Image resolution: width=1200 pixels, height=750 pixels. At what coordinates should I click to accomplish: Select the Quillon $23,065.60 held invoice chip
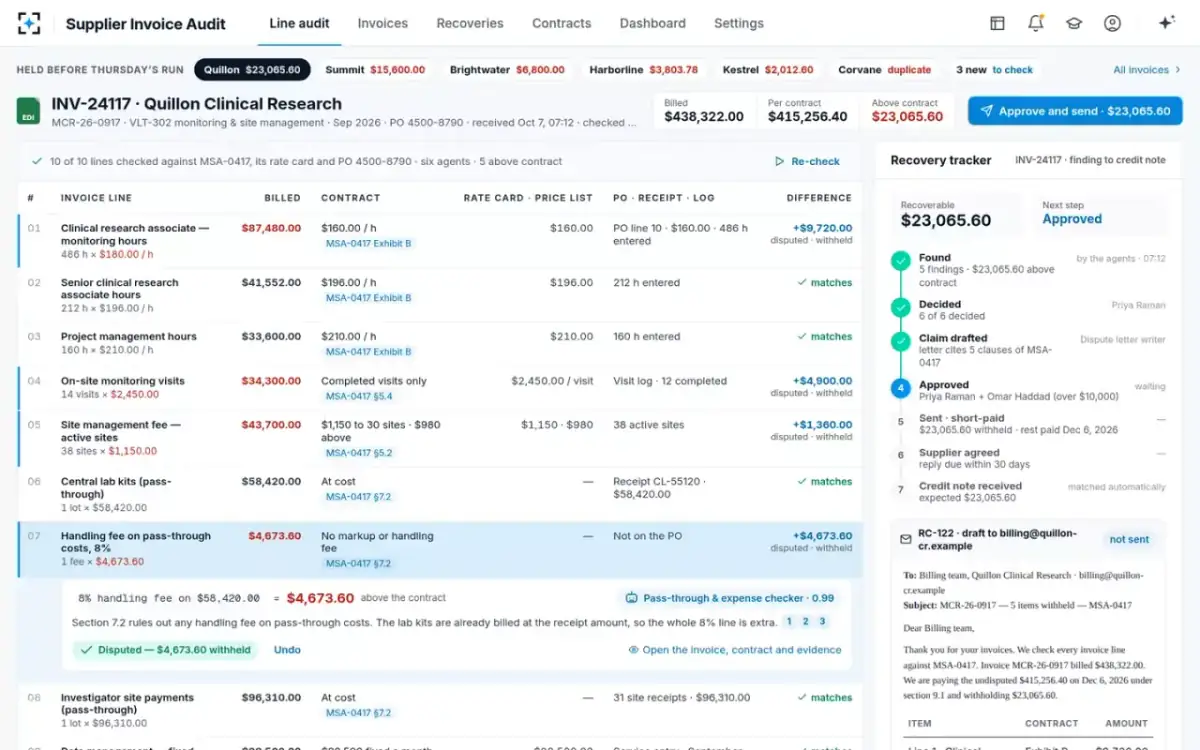[x=252, y=70]
